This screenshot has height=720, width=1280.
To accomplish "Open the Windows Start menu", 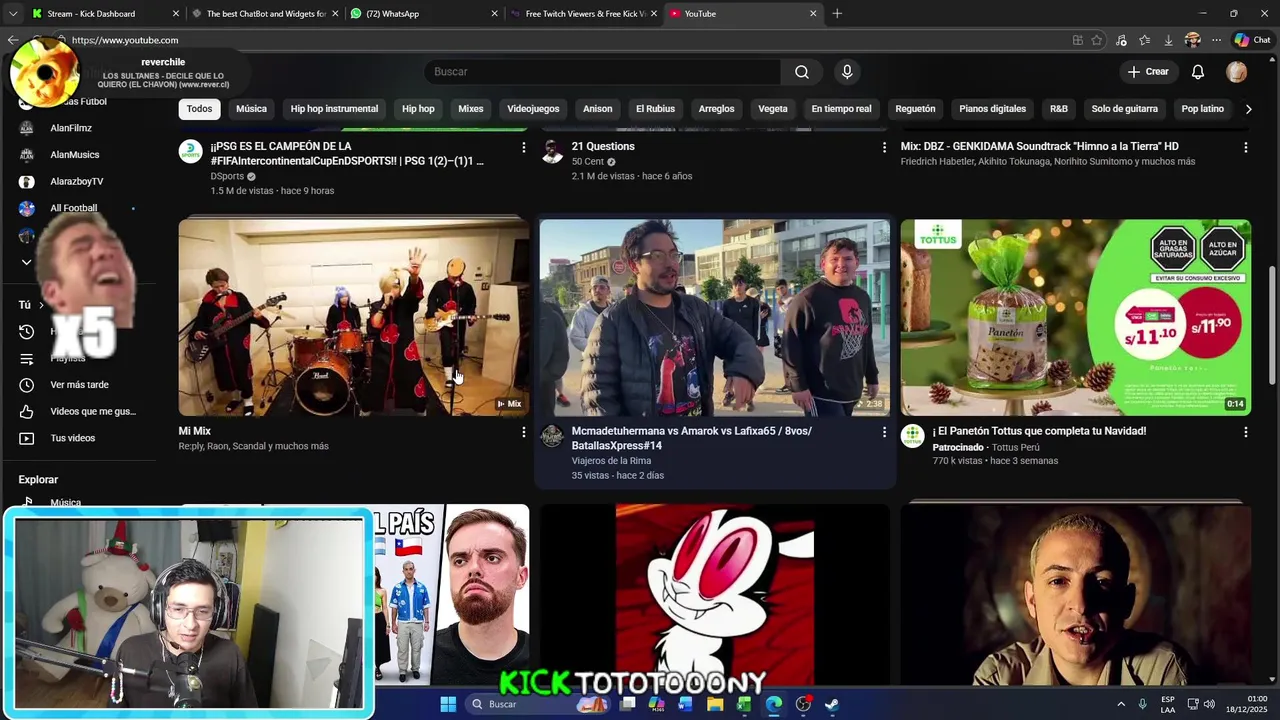I will click(x=448, y=704).
